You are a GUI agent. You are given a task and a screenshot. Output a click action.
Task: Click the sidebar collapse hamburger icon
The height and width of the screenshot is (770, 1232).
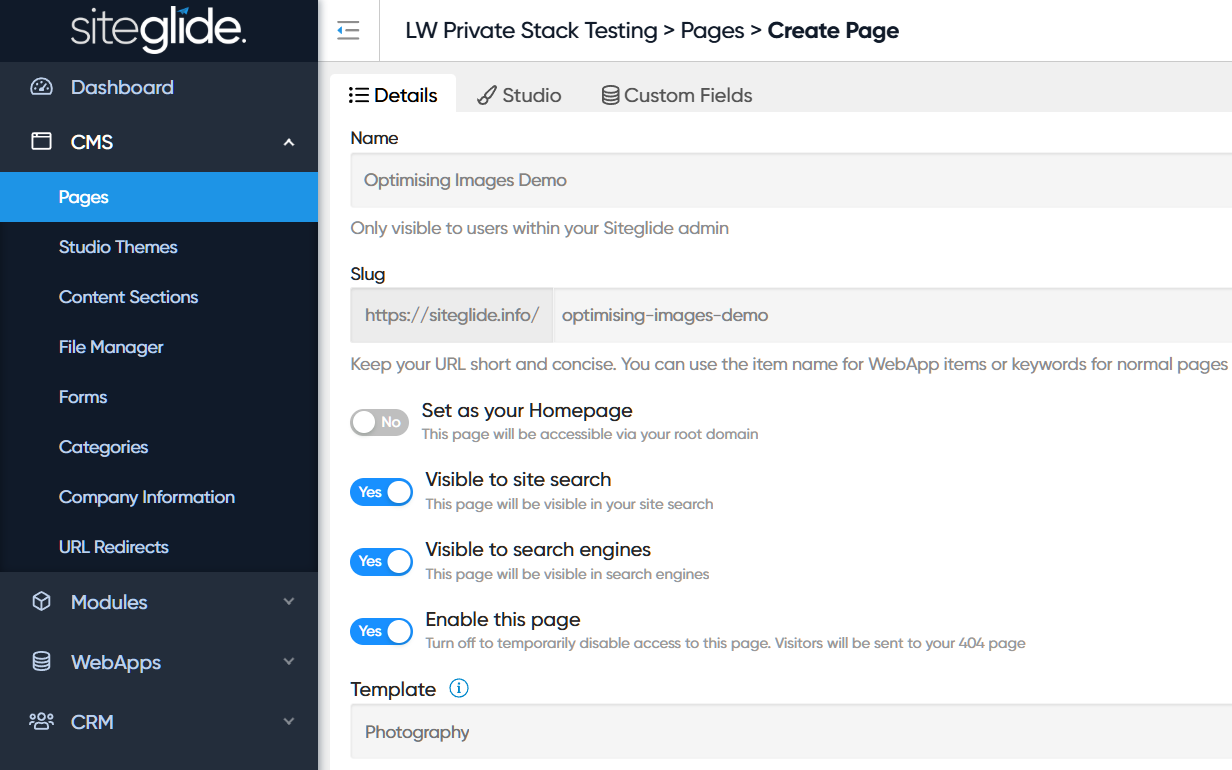click(348, 31)
